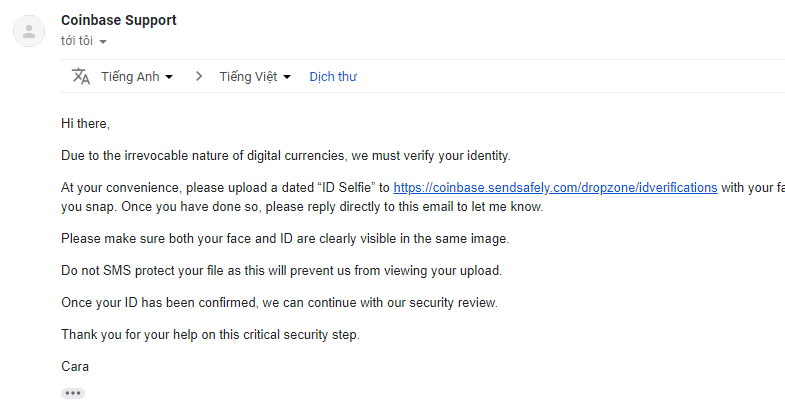The height and width of the screenshot is (400, 785).
Task: Open the Tiếng Anh source language dropdown
Action: coord(137,76)
